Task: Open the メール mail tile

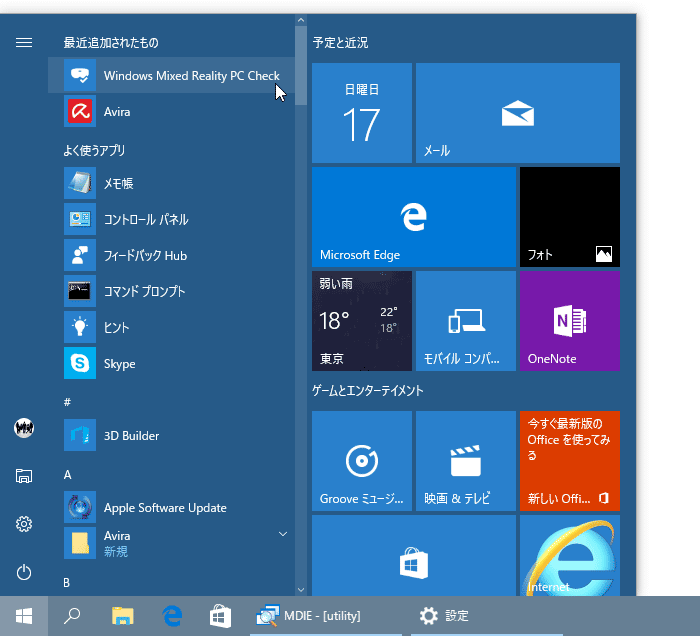Action: (517, 113)
